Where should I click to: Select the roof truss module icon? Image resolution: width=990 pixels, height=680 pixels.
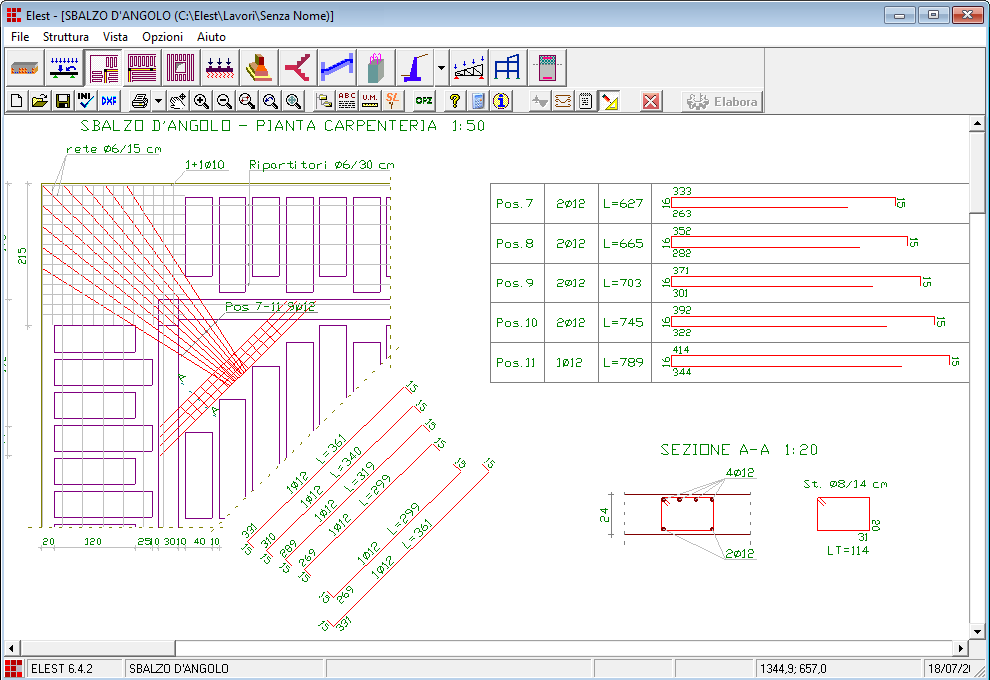click(x=470, y=68)
